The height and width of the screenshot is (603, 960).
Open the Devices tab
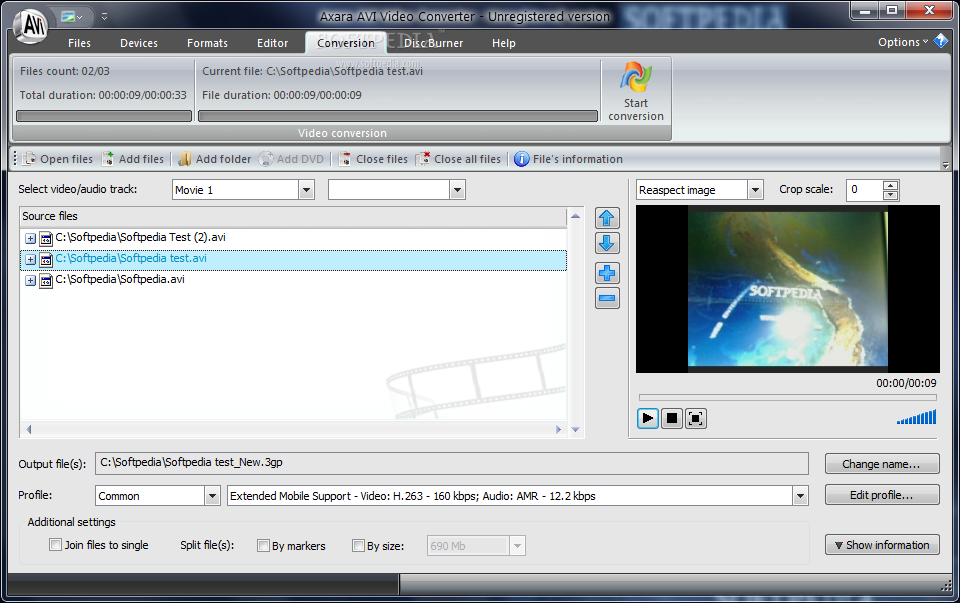point(138,43)
